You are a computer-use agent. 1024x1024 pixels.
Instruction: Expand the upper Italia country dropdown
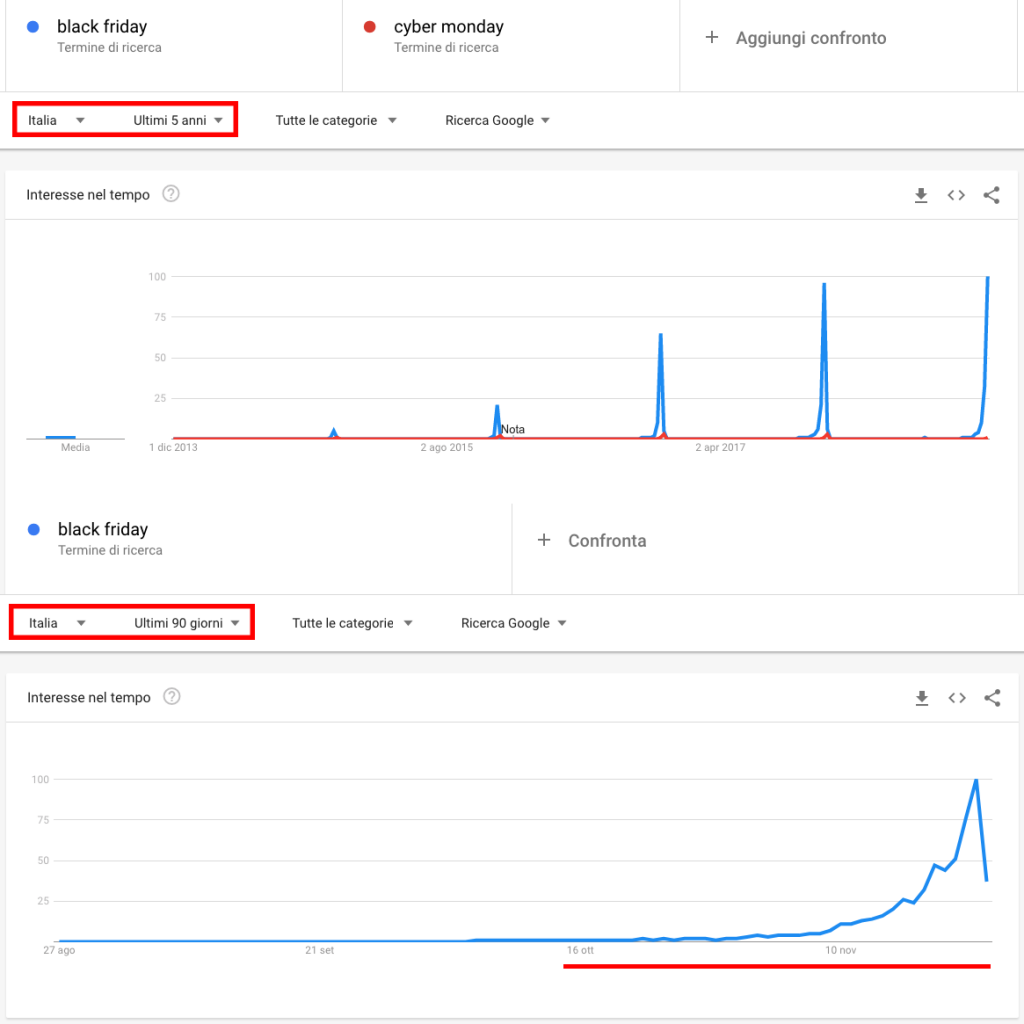point(56,120)
